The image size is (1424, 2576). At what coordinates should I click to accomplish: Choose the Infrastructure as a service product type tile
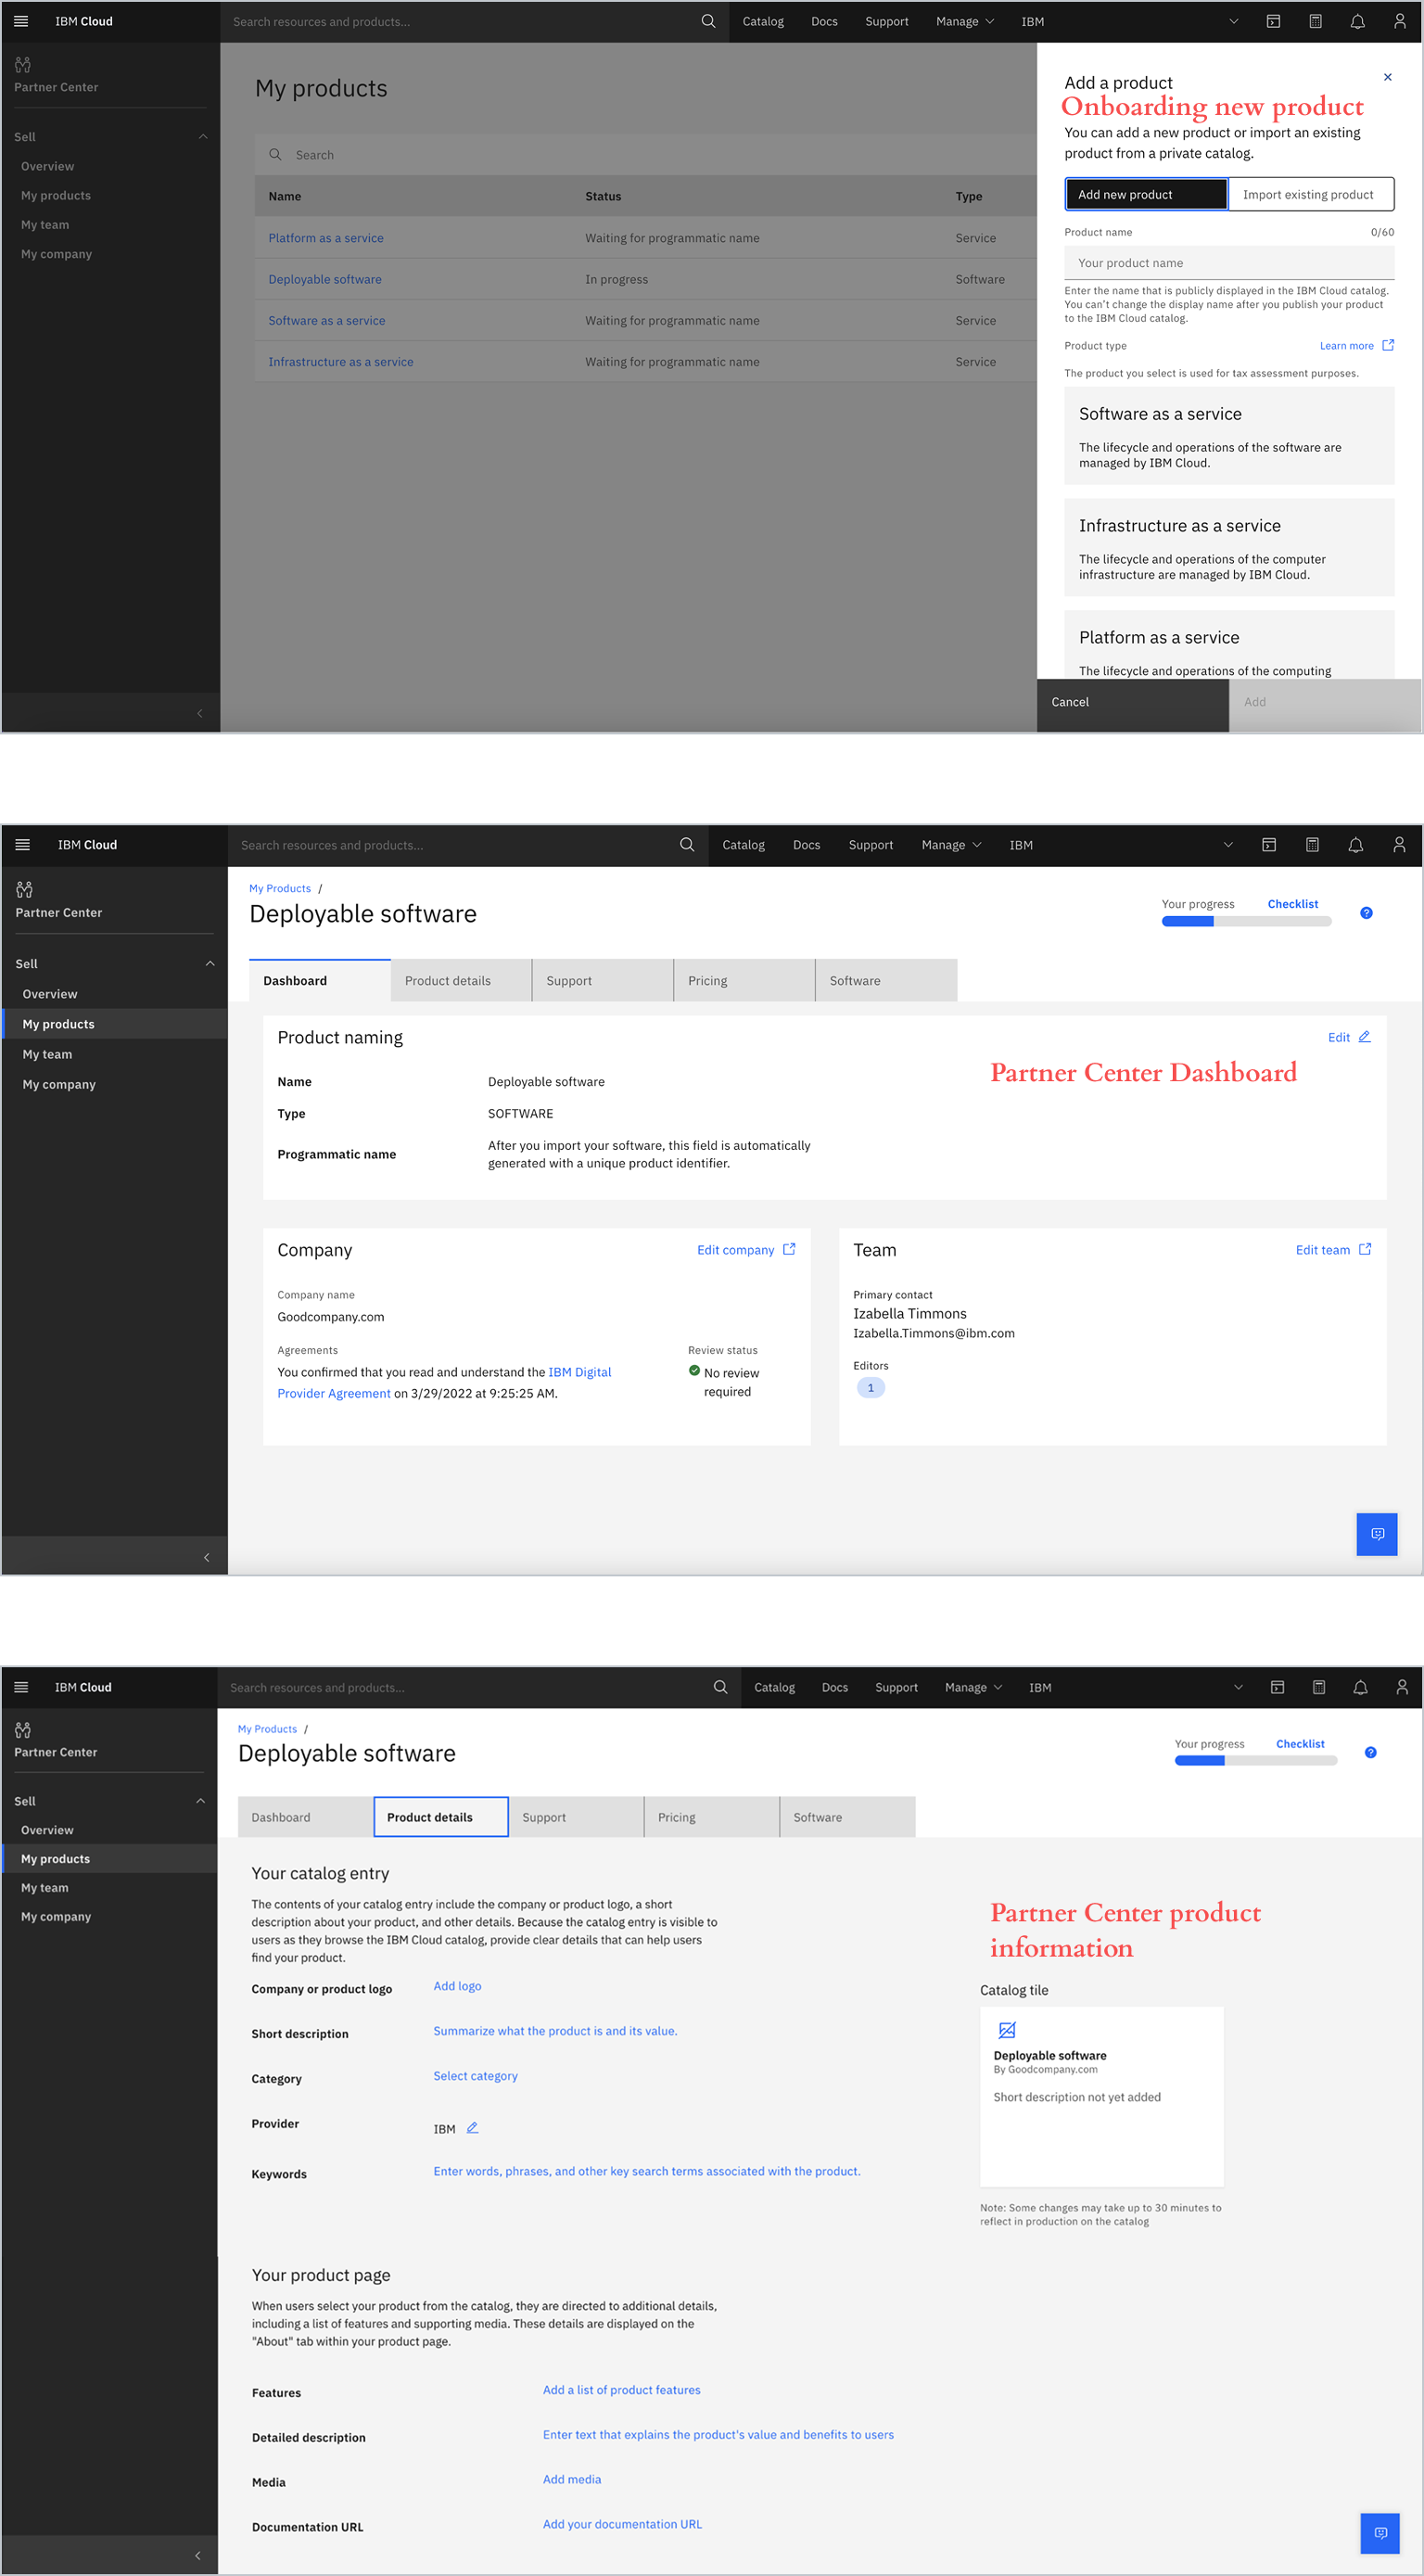tap(1228, 548)
